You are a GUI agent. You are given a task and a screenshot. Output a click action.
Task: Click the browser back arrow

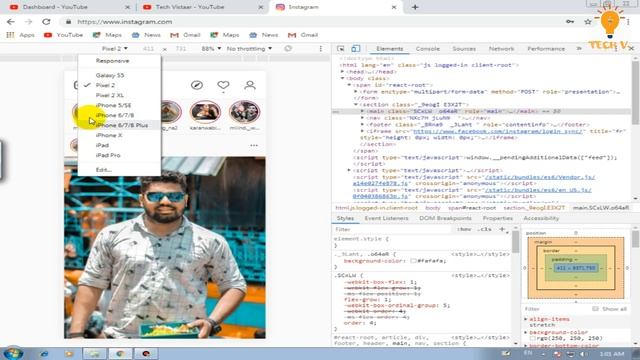pos(11,22)
